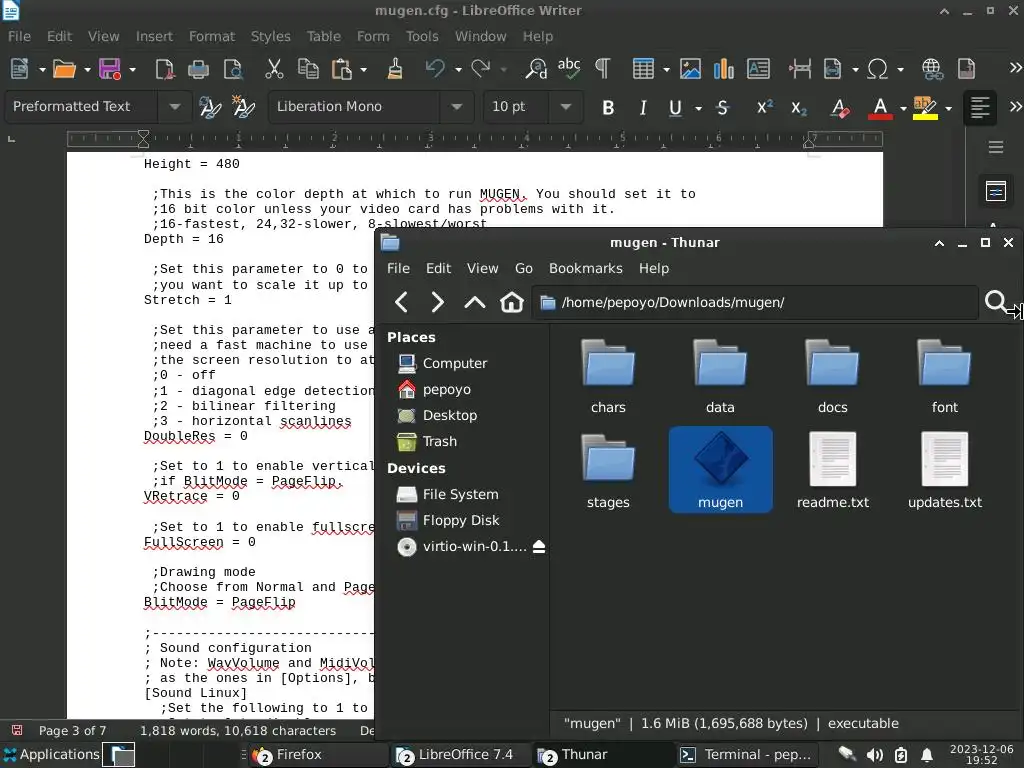The width and height of the screenshot is (1024, 768).
Task: Apply red font color swatch
Action: [880, 108]
